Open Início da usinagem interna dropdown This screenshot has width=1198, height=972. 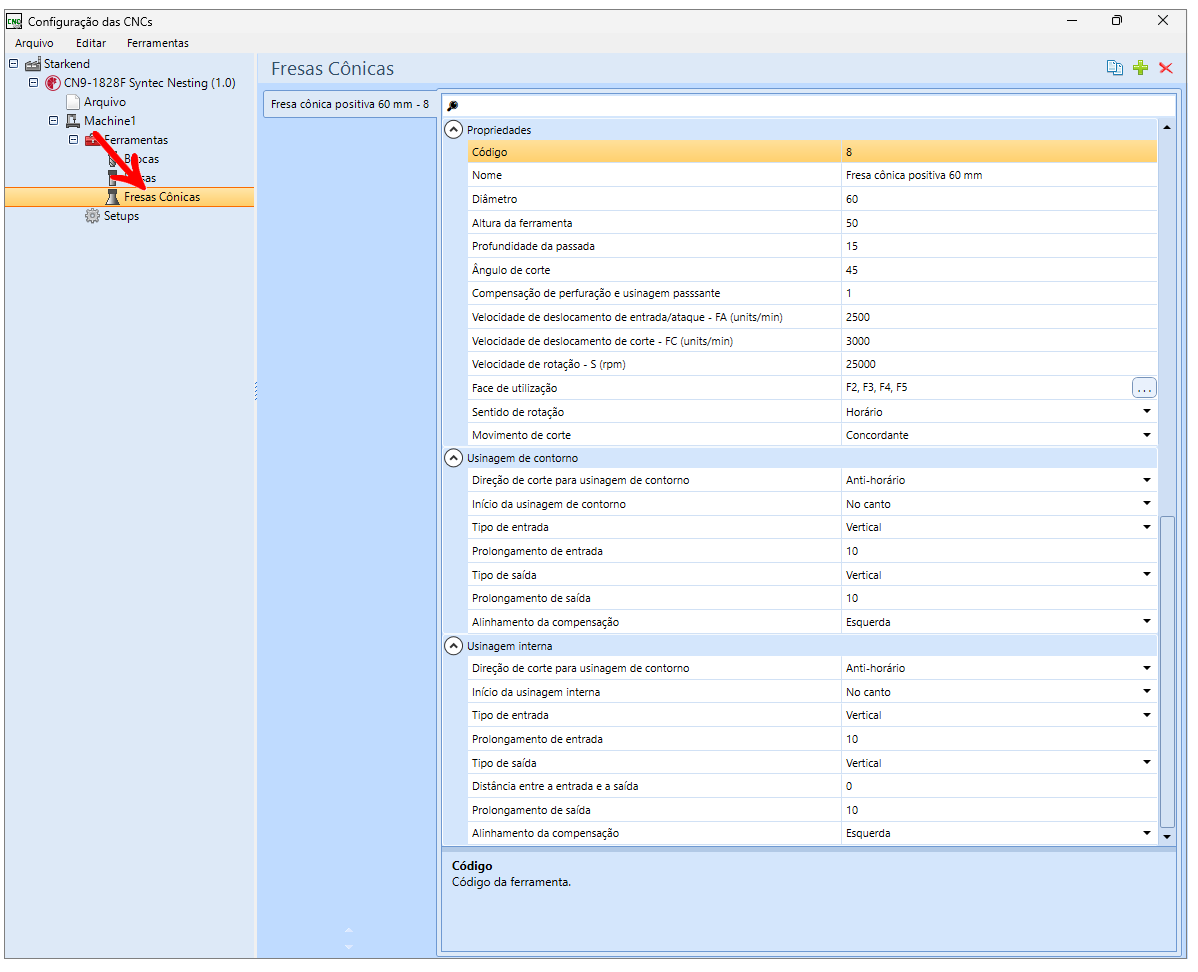coord(1146,692)
